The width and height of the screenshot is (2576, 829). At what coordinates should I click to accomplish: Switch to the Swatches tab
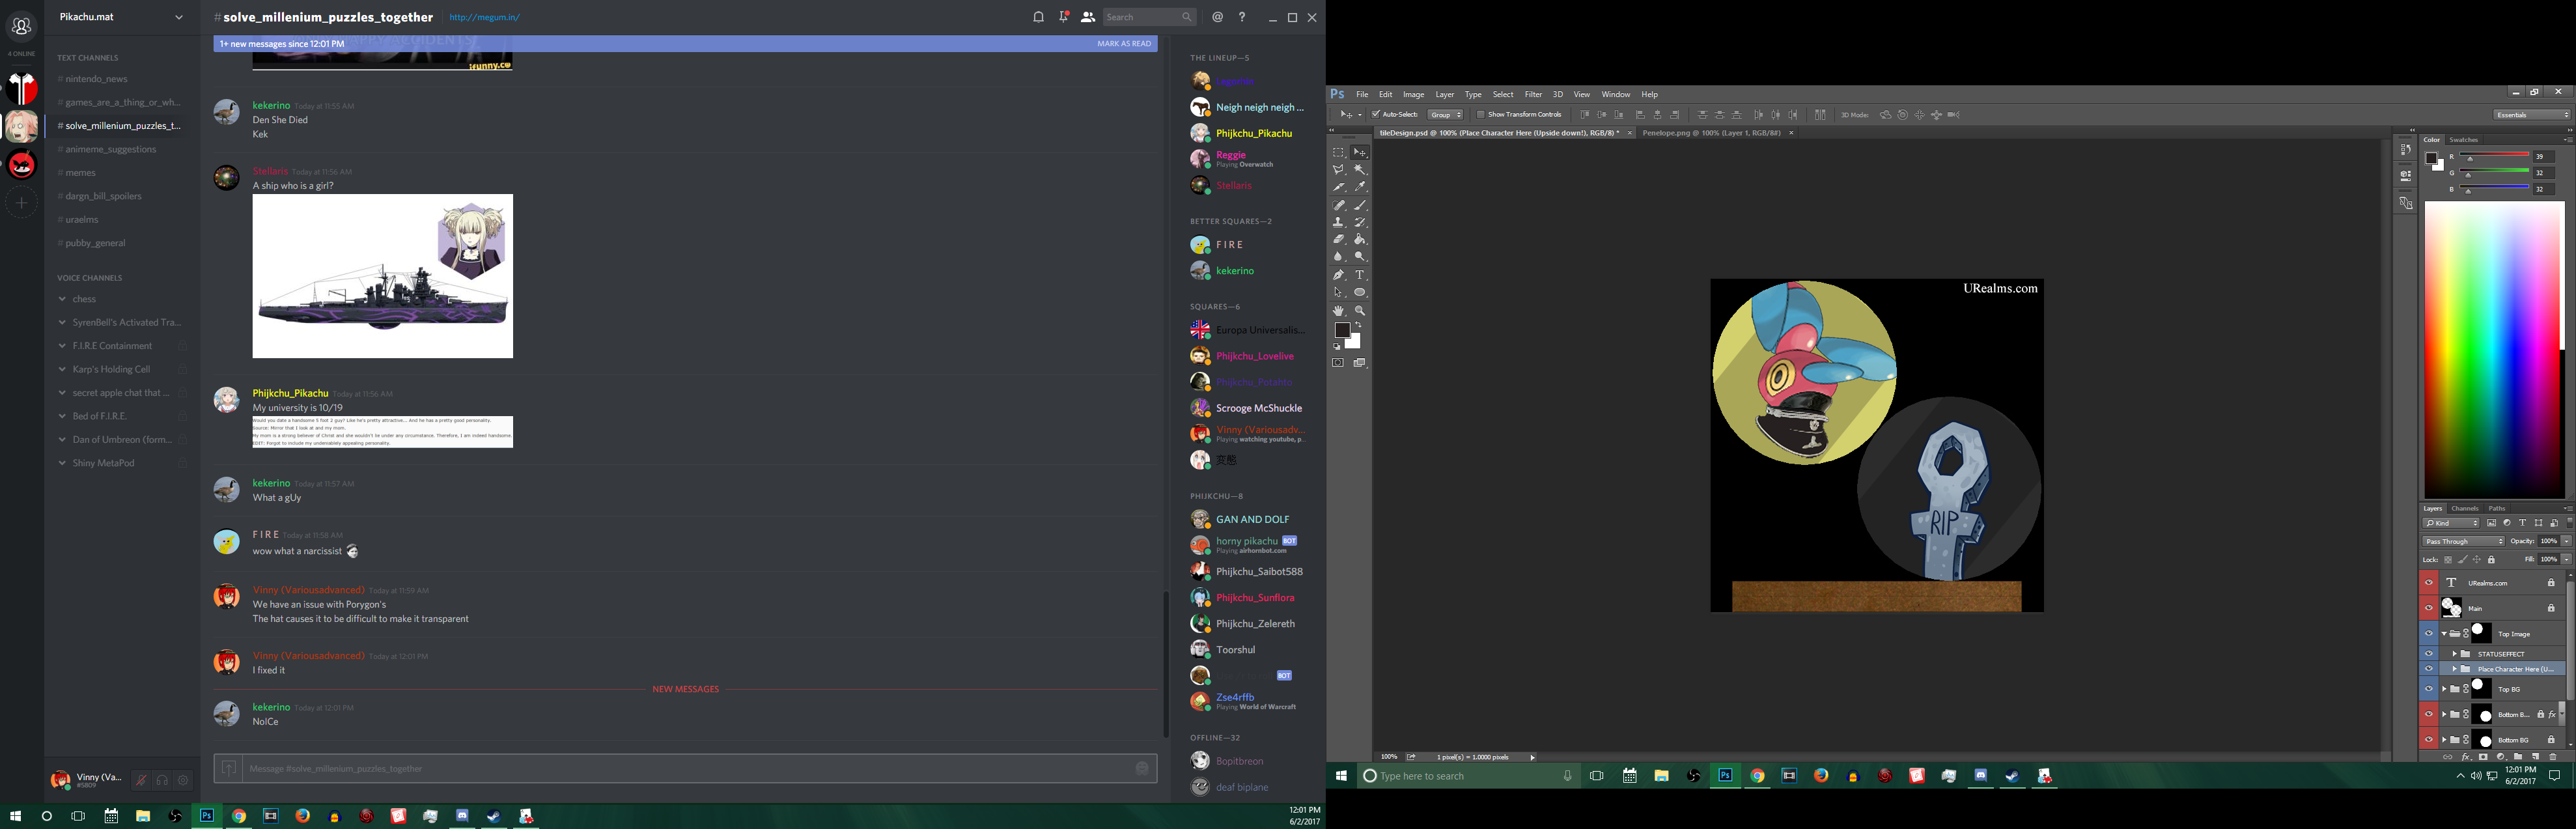[x=2464, y=140]
